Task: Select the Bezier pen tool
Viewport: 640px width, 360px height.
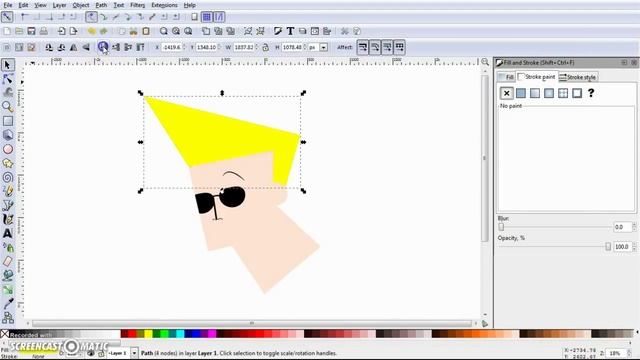Action: (x=8, y=205)
